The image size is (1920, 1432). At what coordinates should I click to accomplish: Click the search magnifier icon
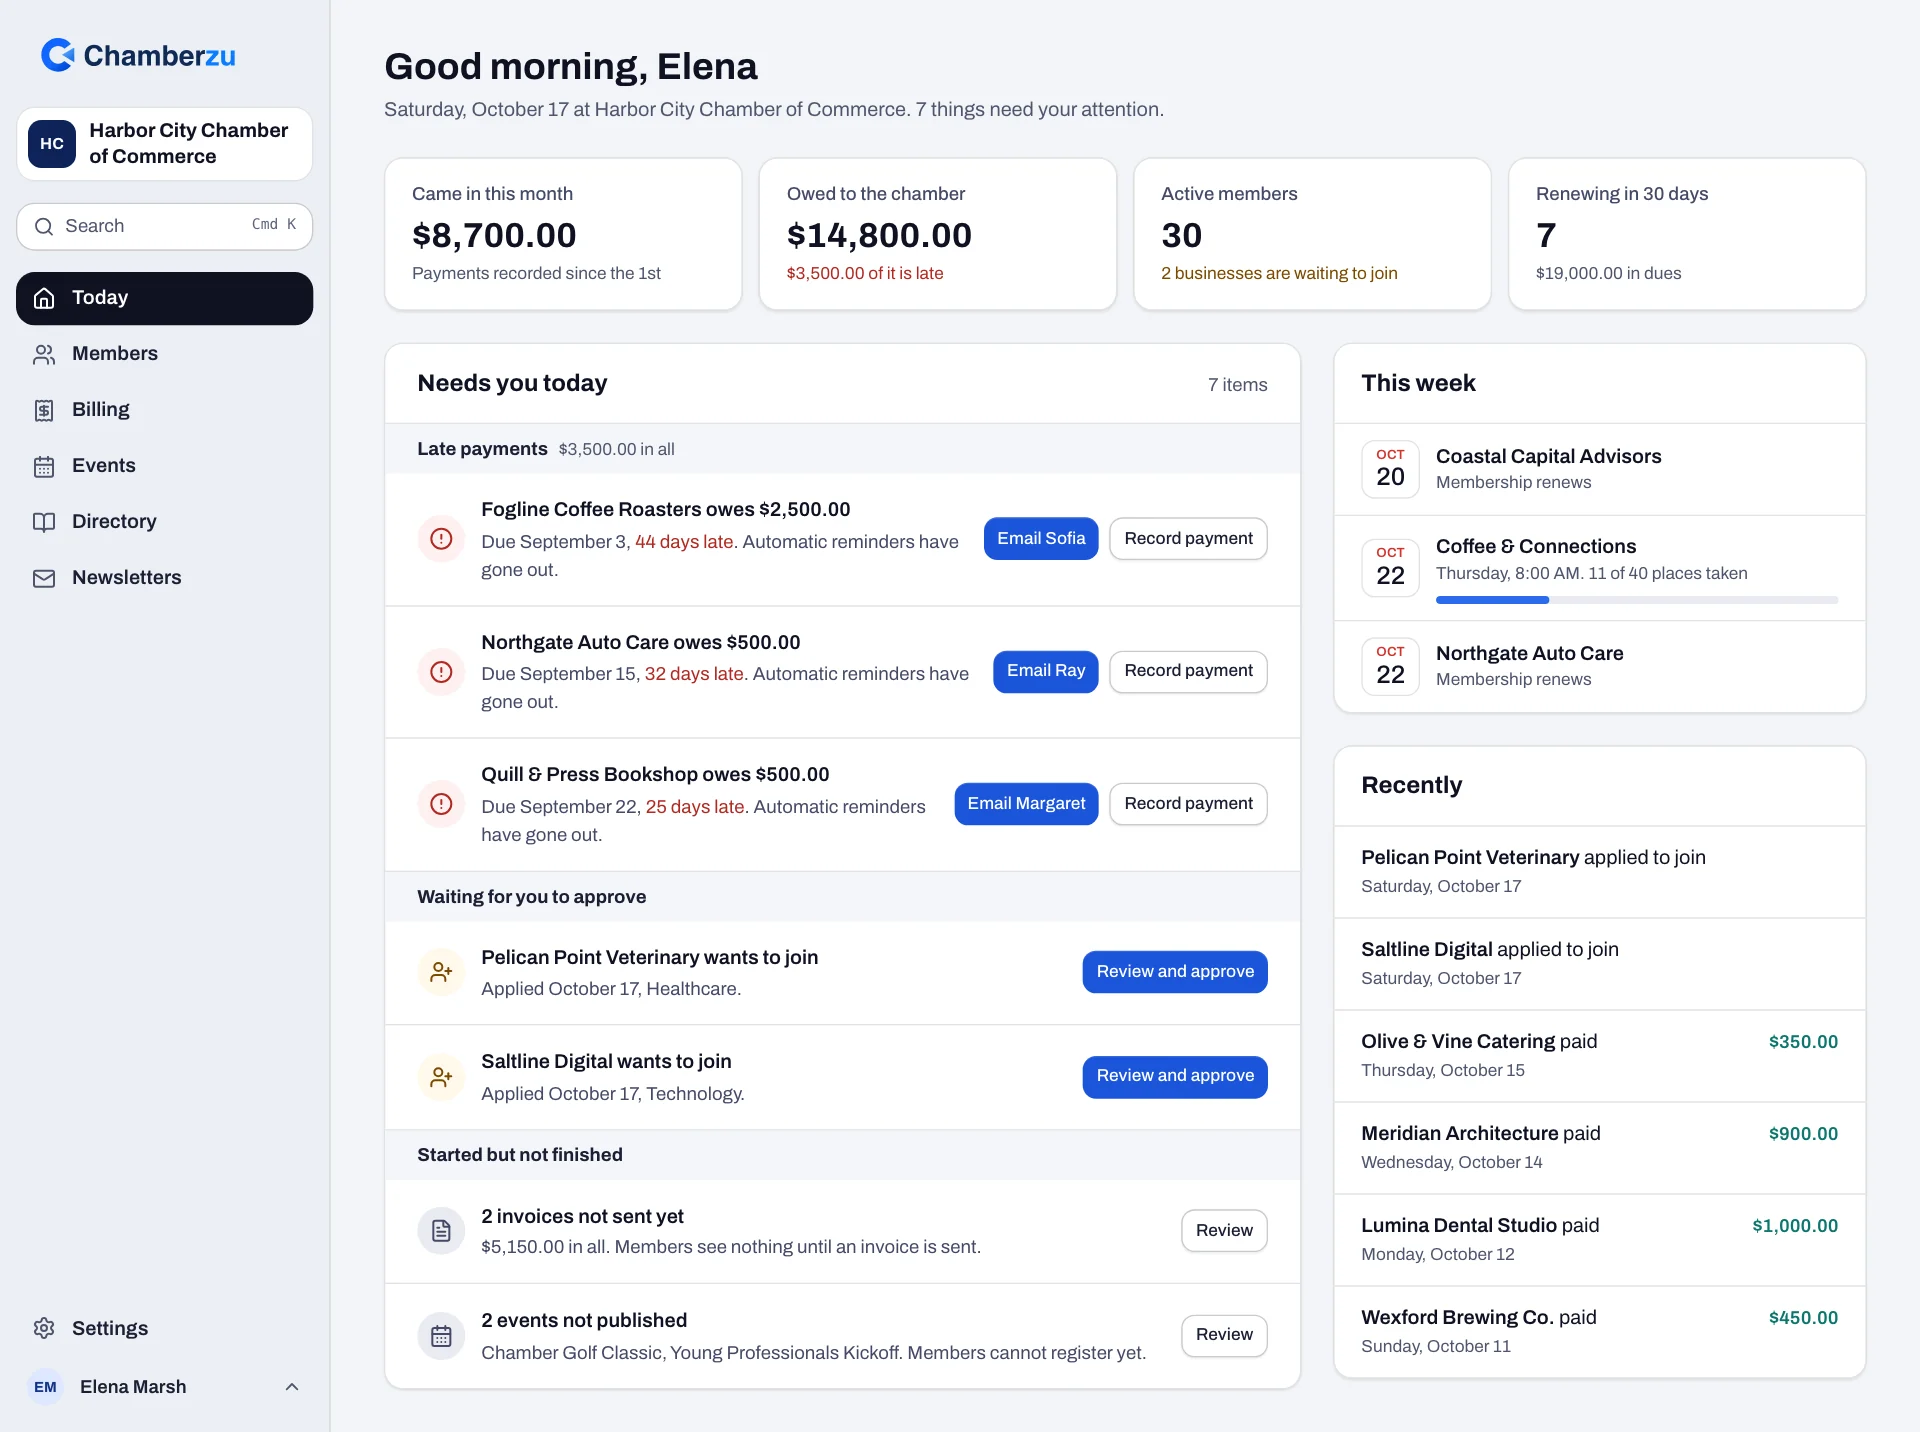44,226
